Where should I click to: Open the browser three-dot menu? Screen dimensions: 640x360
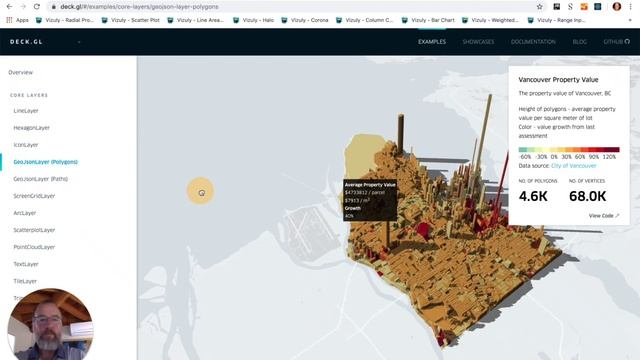631,7
